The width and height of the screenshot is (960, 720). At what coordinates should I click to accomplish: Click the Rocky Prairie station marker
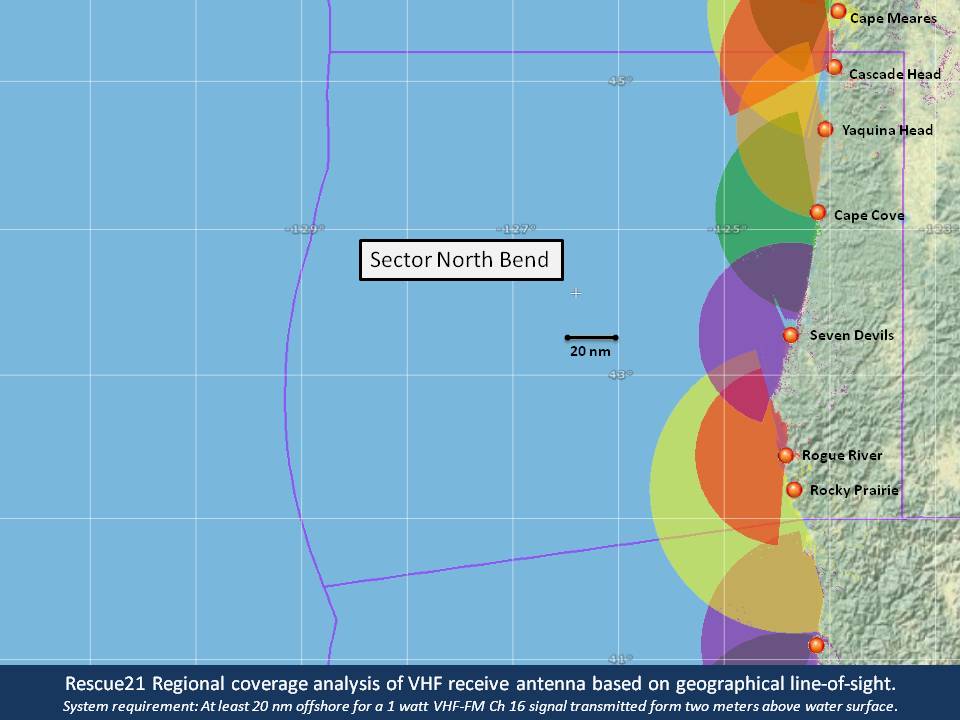(794, 489)
